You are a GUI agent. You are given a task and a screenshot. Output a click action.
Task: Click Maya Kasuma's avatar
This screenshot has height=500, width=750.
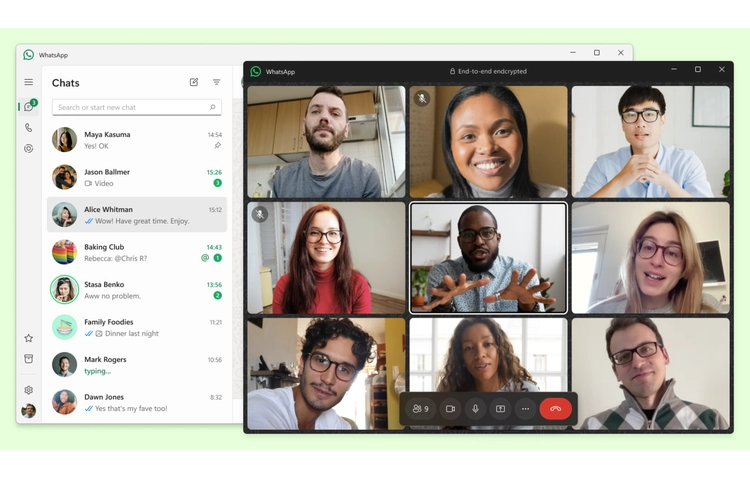click(65, 140)
